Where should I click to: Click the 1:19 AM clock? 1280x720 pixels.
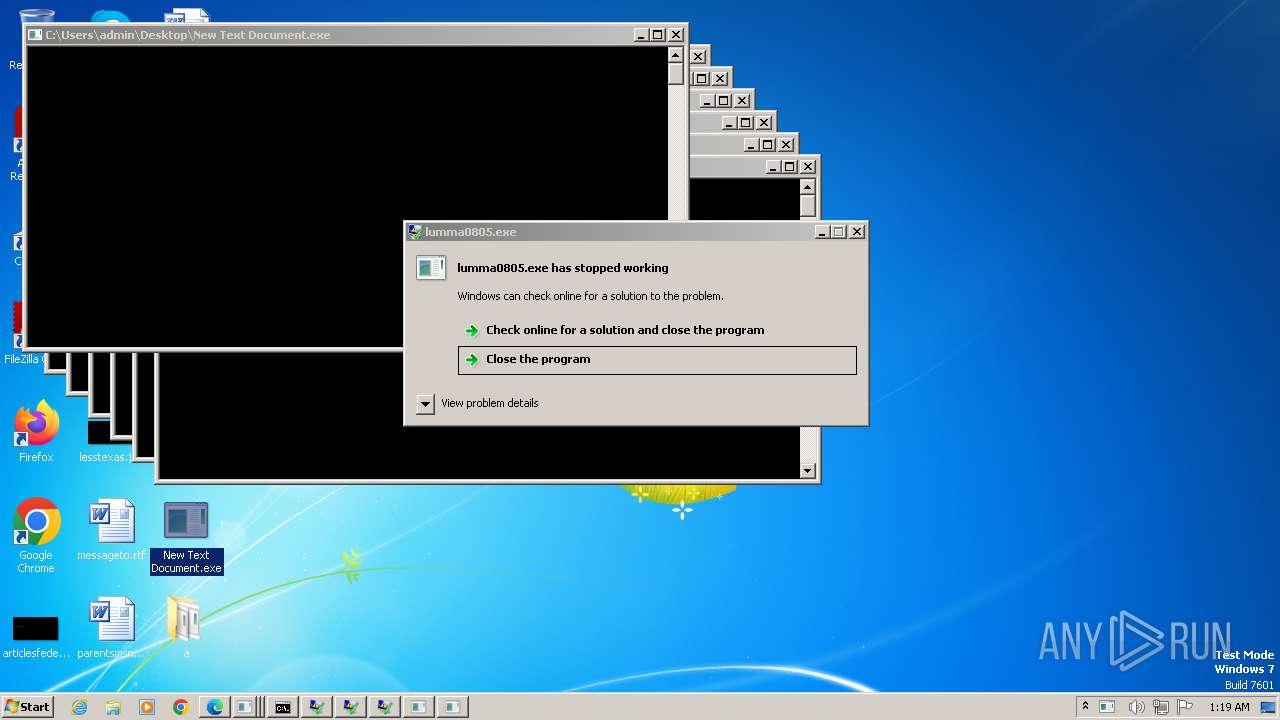tap(1229, 707)
